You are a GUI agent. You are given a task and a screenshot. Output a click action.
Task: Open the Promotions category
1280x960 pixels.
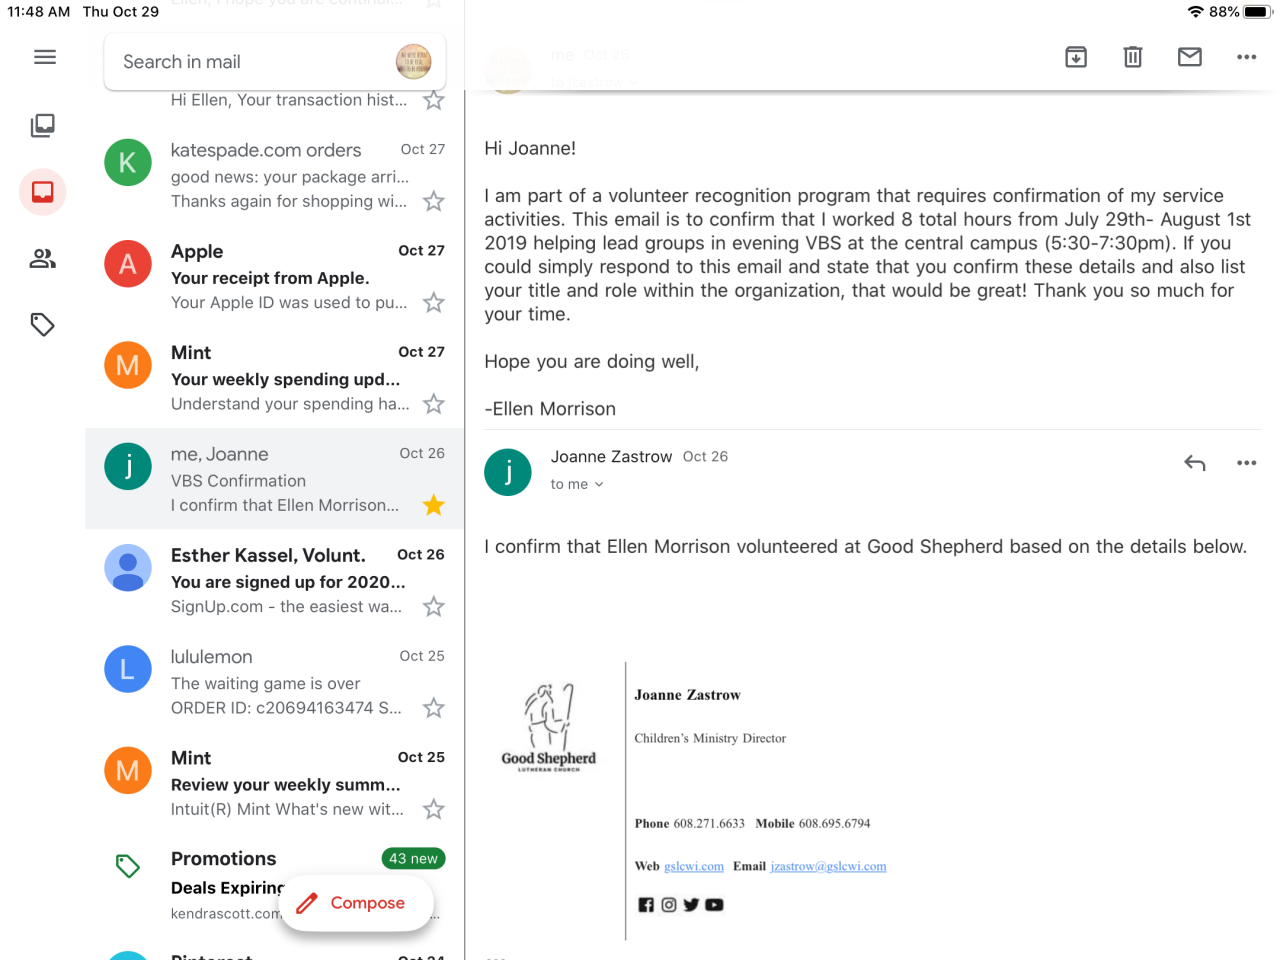pos(224,859)
